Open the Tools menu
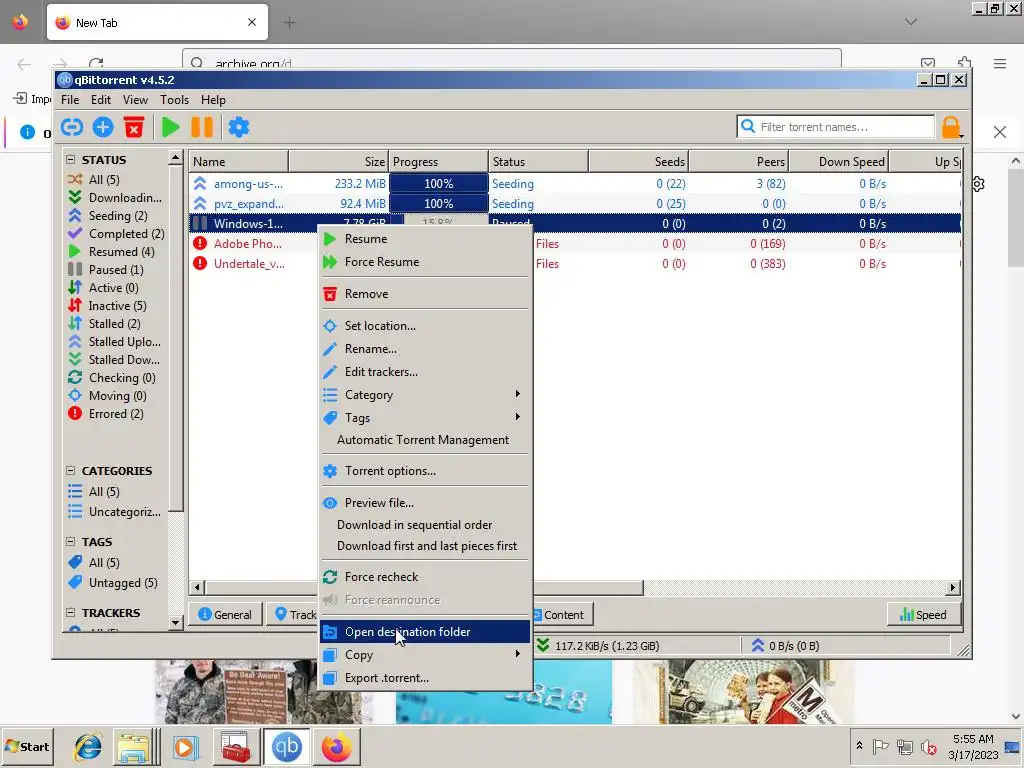1024x768 pixels. pyautogui.click(x=174, y=99)
